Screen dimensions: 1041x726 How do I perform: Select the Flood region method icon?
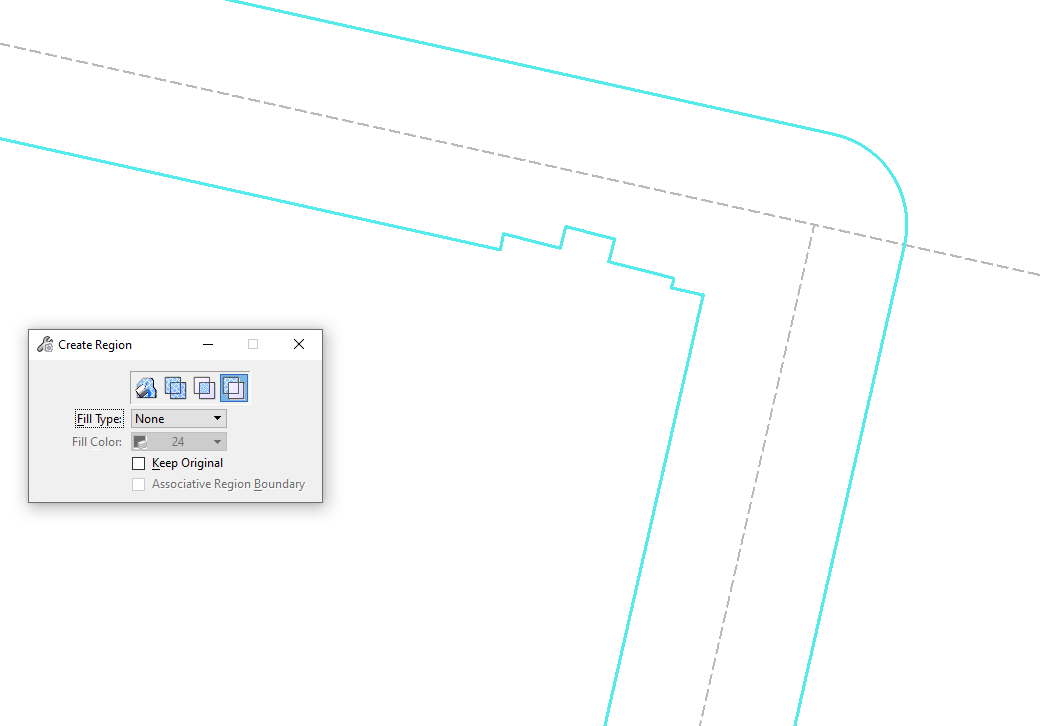click(x=146, y=388)
